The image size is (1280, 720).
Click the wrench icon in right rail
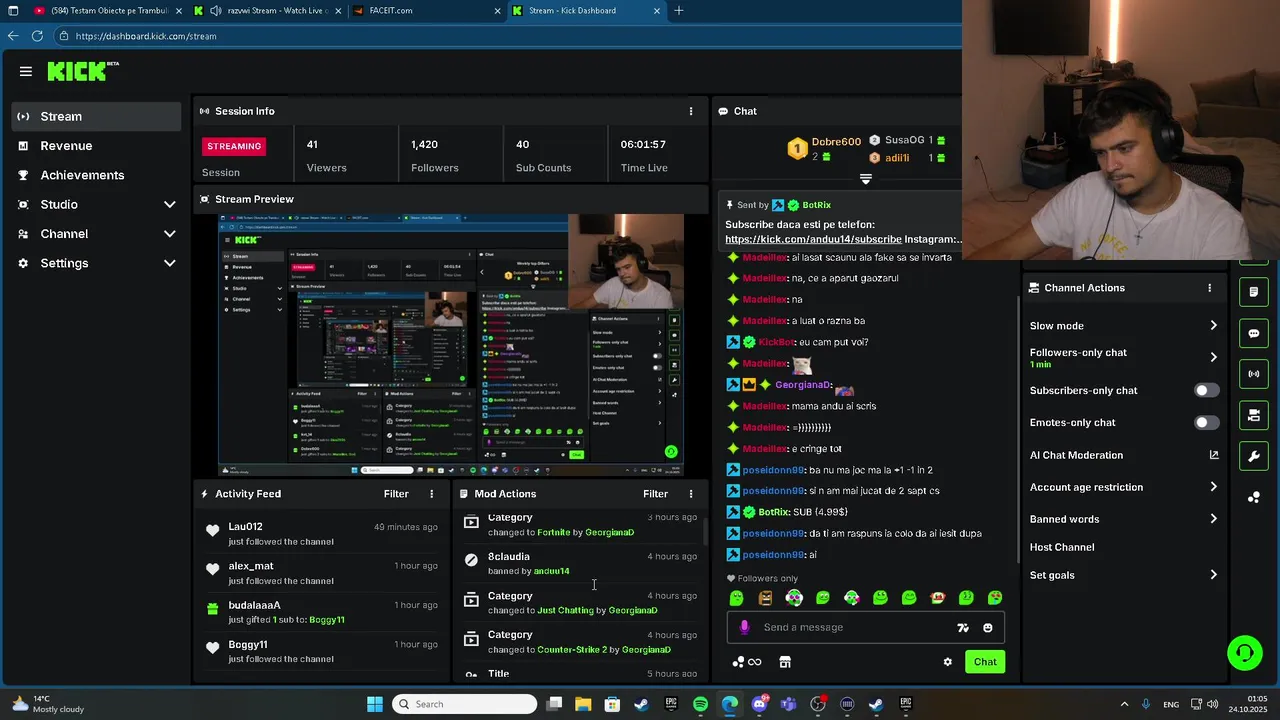[x=1254, y=457]
